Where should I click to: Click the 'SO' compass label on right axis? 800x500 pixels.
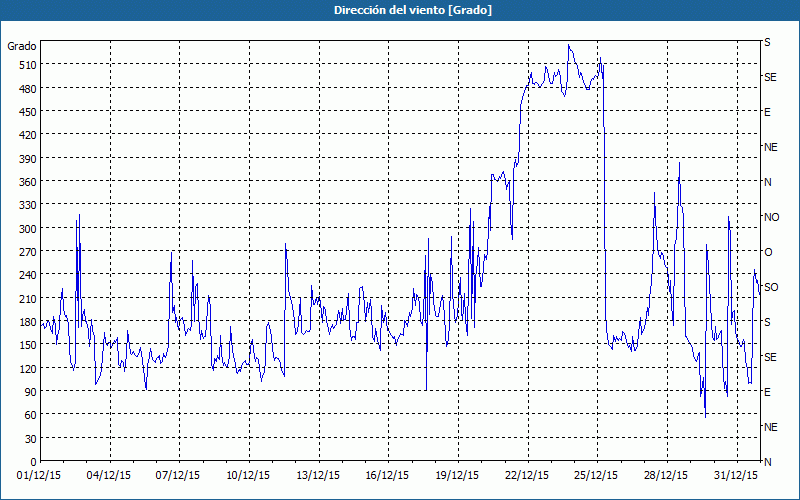pyautogui.click(x=771, y=287)
